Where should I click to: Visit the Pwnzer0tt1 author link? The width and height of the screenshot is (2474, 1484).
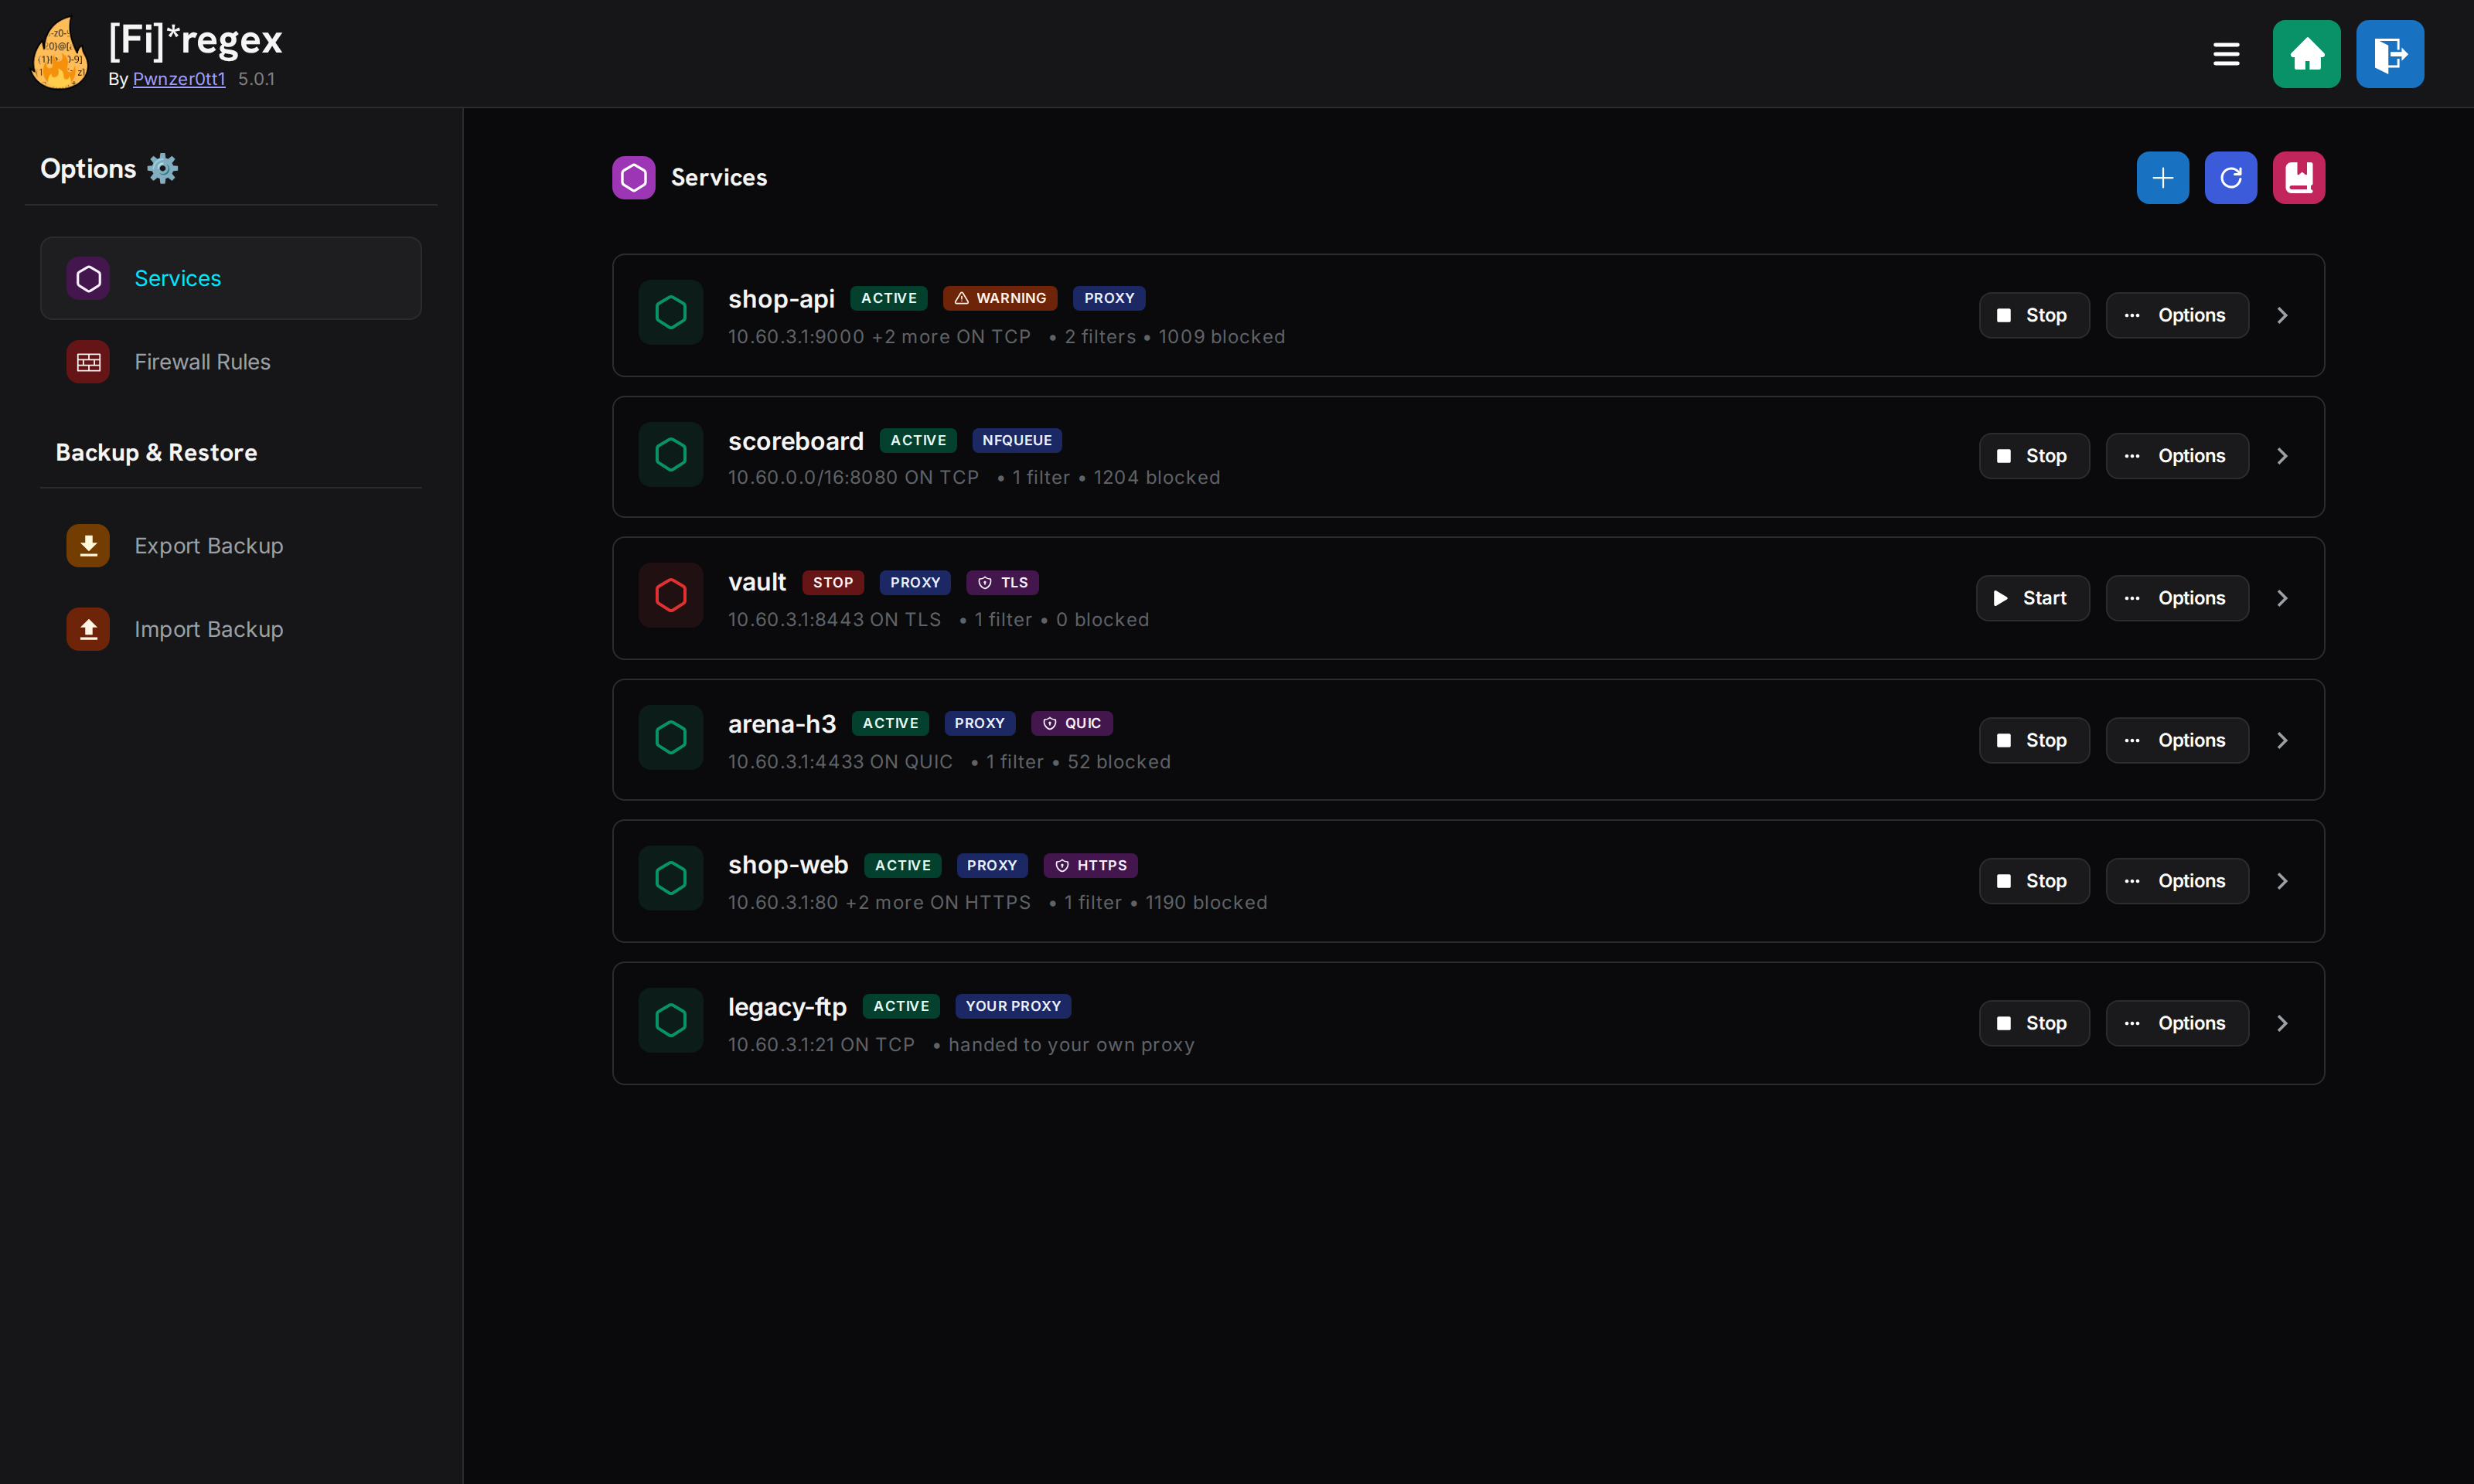(179, 79)
